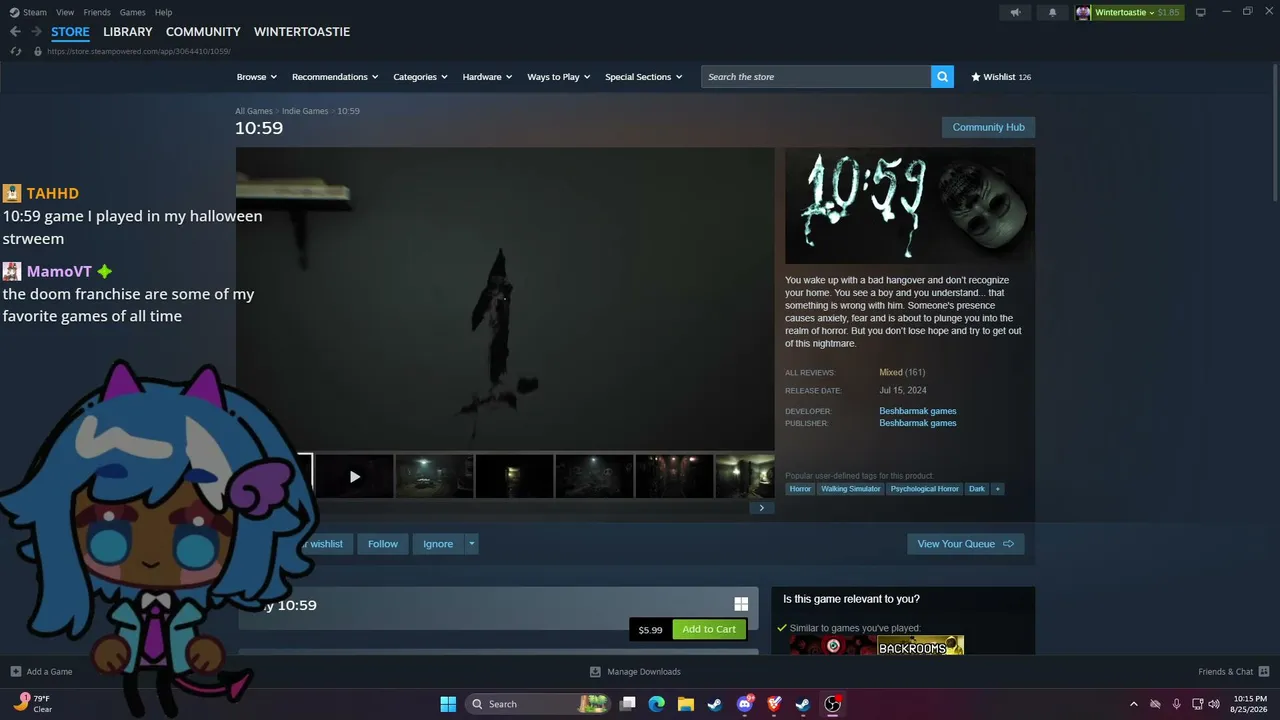Image resolution: width=1280 pixels, height=720 pixels.
Task: Advance the screenshot strip with right arrow
Action: (761, 508)
